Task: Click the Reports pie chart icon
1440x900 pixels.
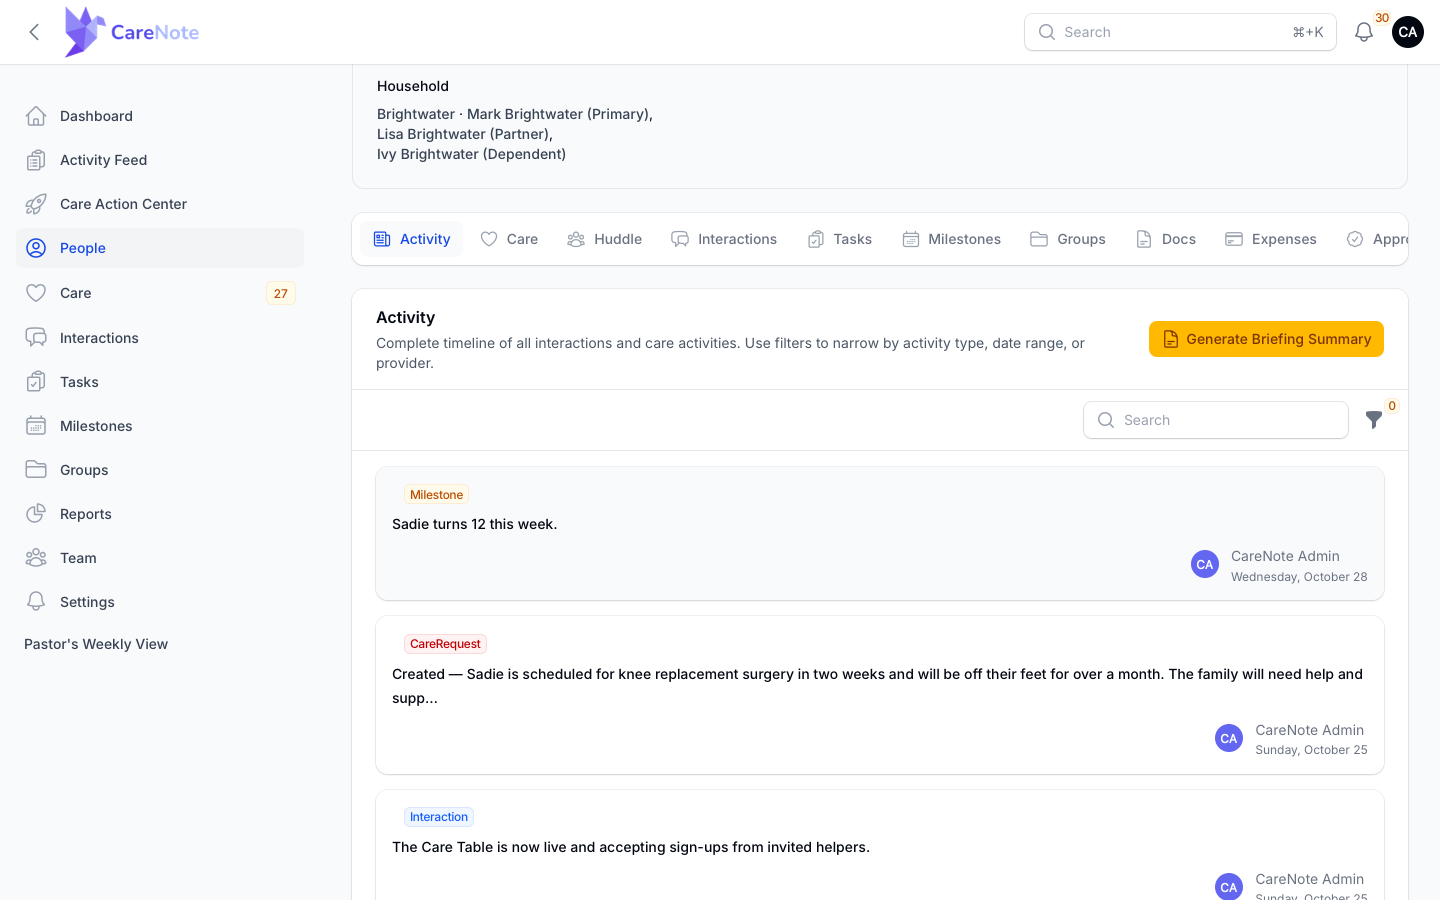Action: pos(36,514)
